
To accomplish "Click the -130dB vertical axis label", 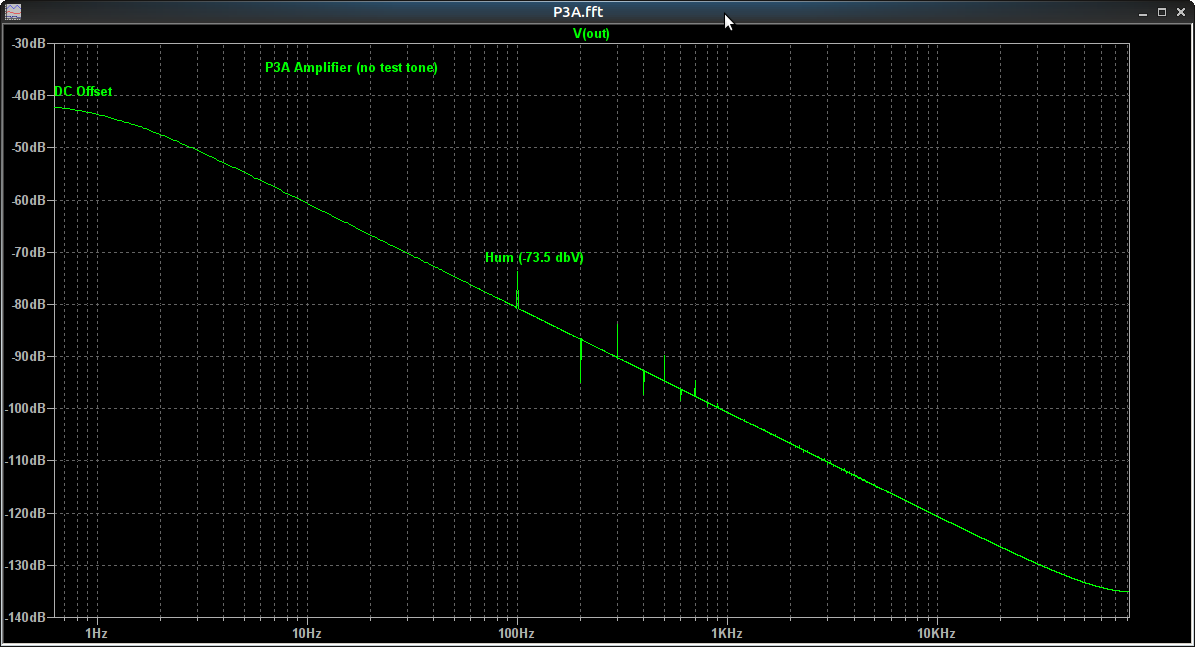I will click(26, 565).
